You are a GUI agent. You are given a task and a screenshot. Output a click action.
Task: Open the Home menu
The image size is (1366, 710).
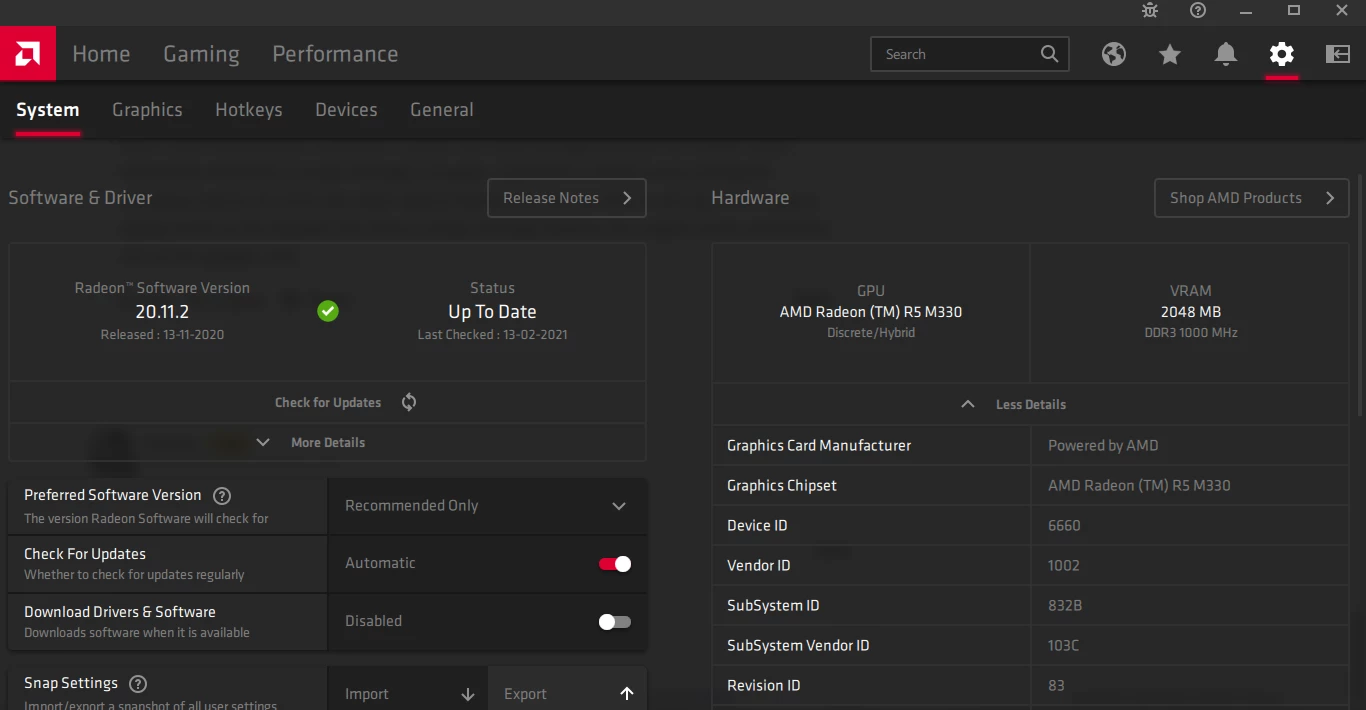click(x=101, y=54)
